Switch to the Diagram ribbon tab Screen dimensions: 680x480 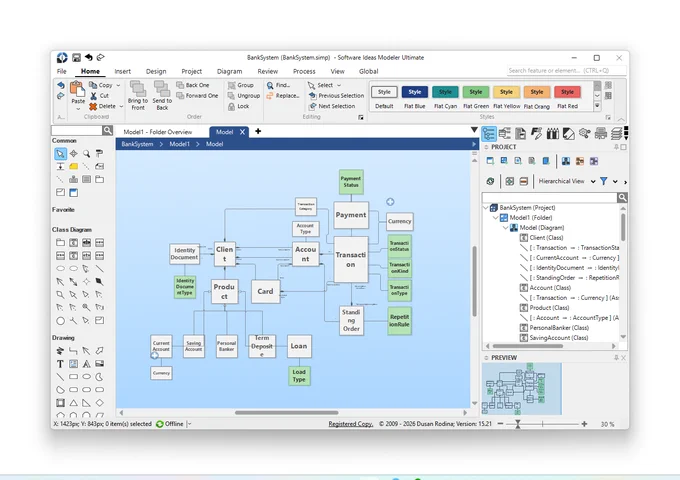229,71
